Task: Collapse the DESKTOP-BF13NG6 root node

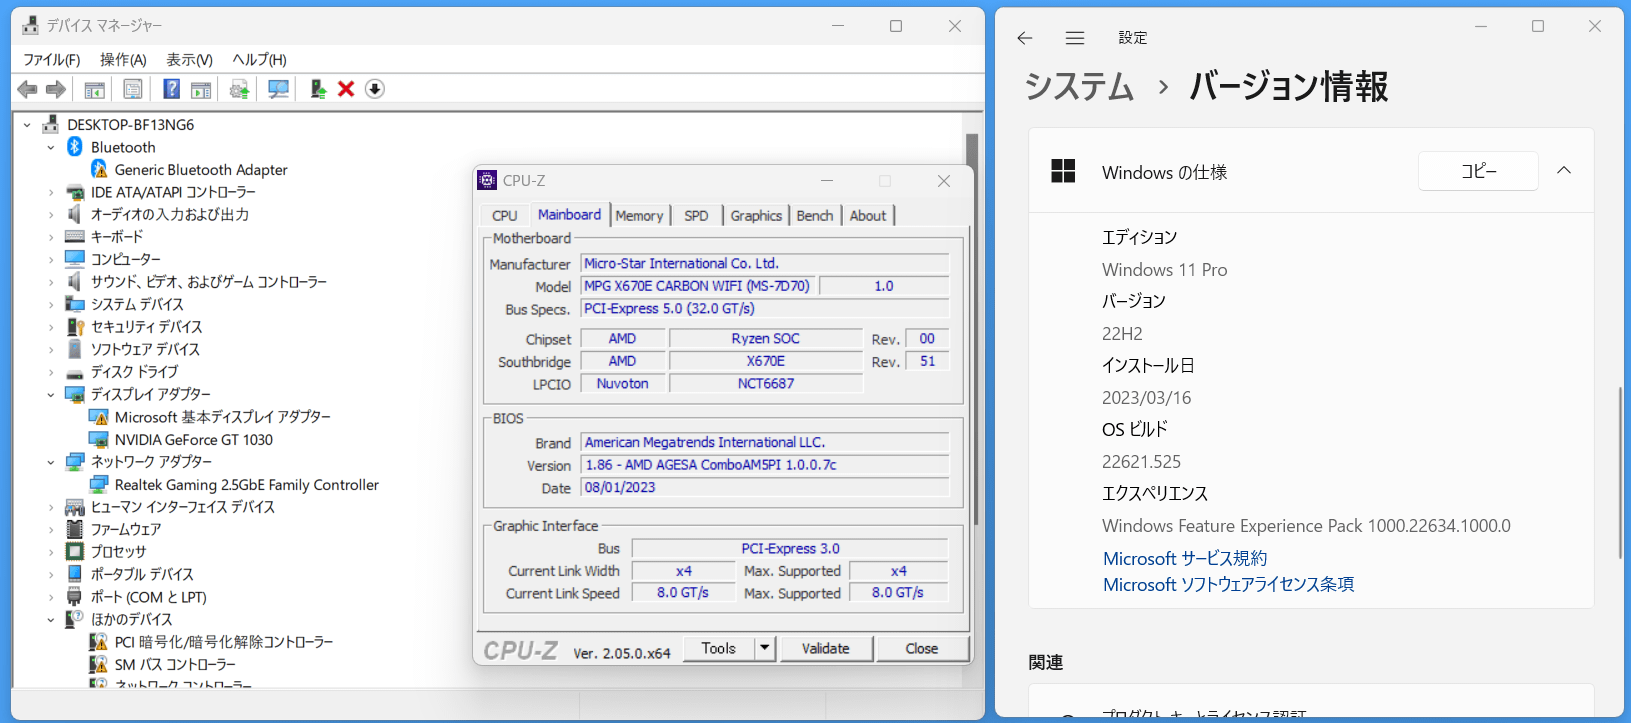Action: (x=27, y=125)
